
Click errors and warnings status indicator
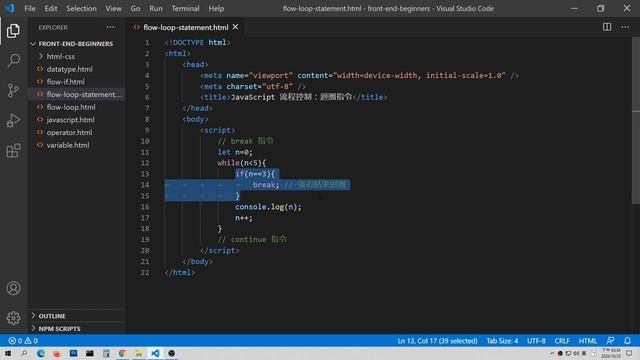[x=23, y=341]
